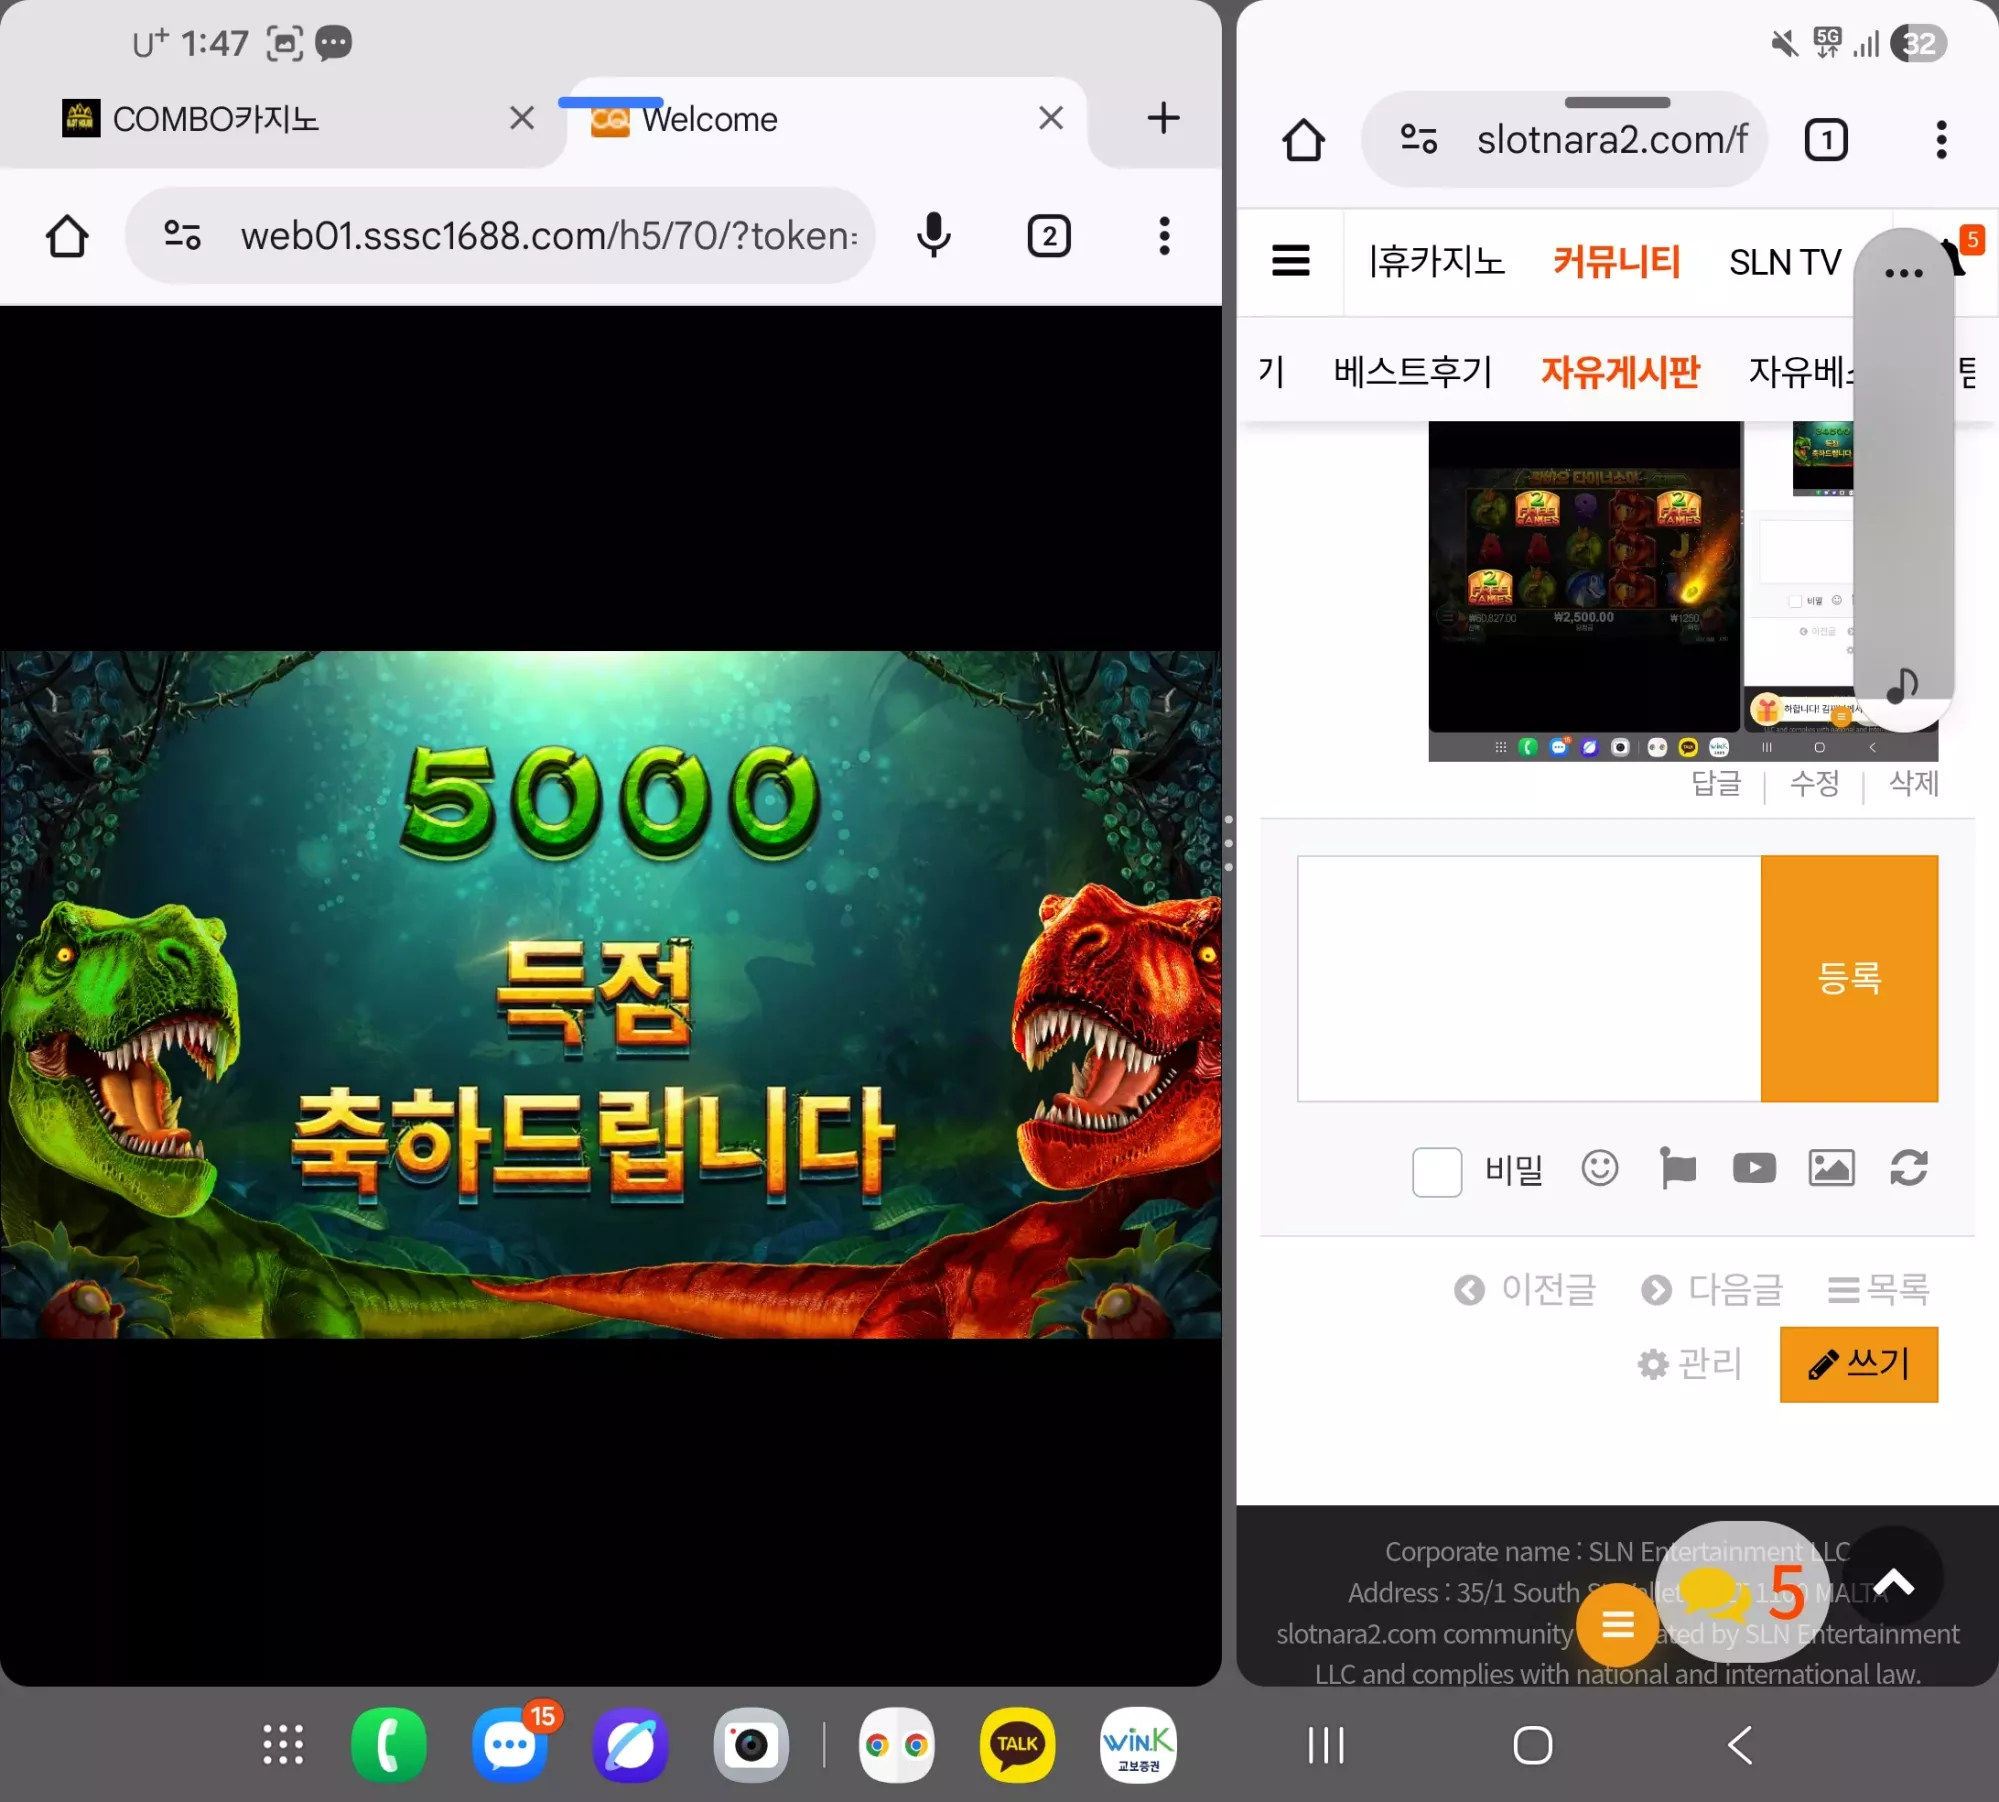Screen dimensions: 1999x1802
Task: Go to the previous post via 이전글
Action: point(1525,1290)
